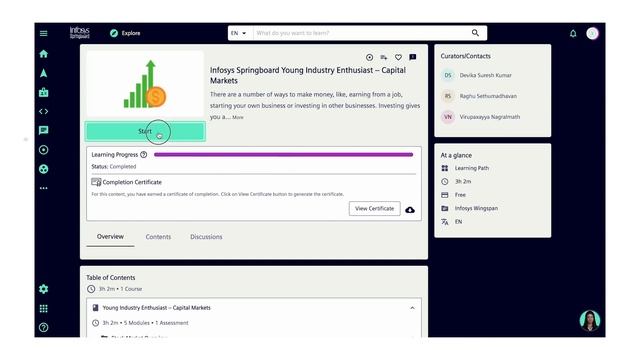Click the Infosys Springboard logo

point(80,33)
